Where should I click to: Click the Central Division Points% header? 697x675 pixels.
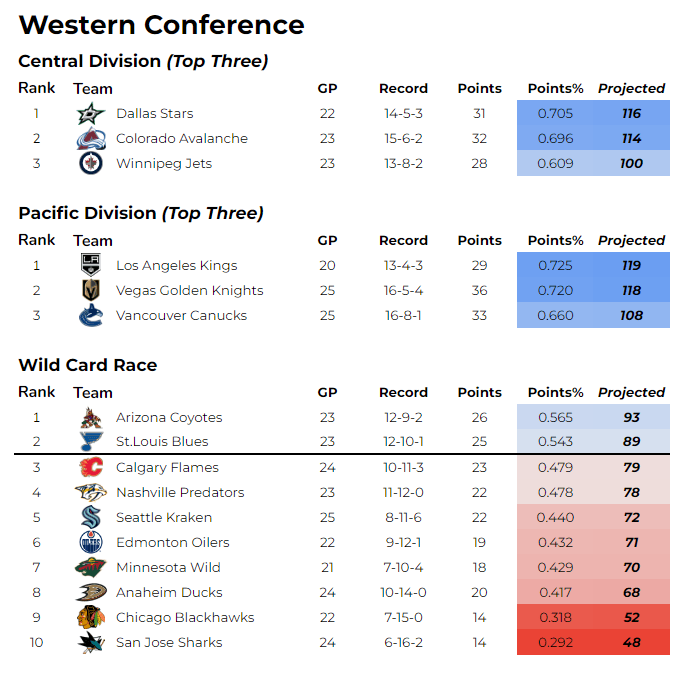(555, 88)
